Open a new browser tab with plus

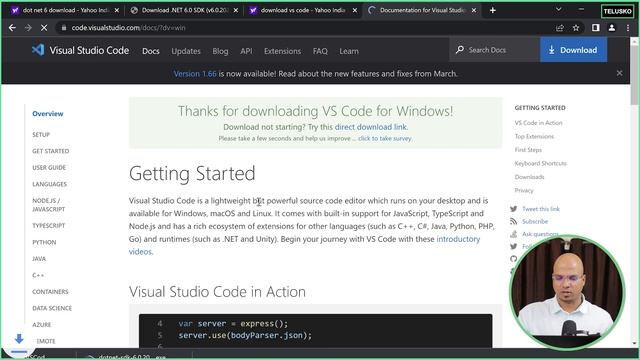point(493,10)
